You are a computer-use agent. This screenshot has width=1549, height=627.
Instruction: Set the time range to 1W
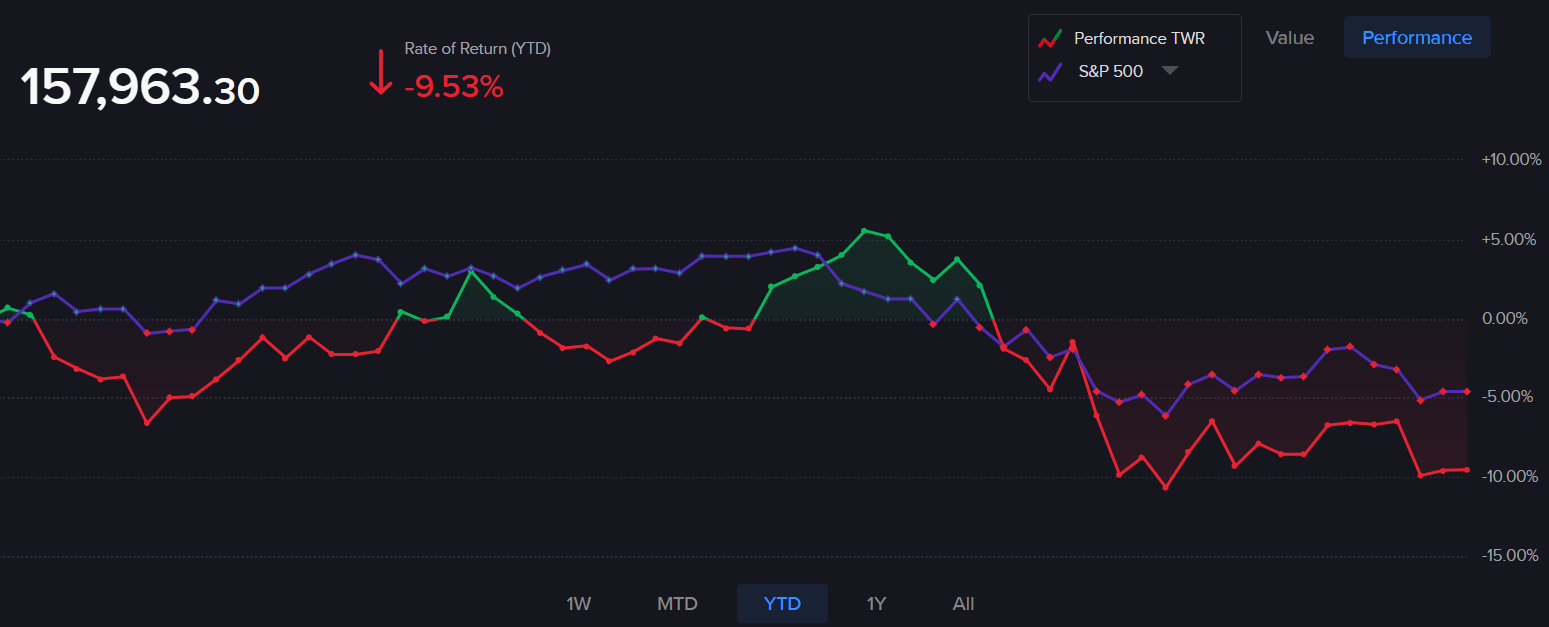(579, 604)
